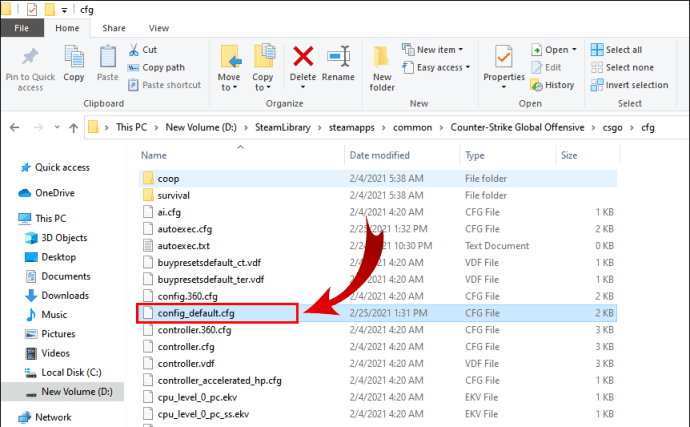Go to steamapps in breadcrumb

(x=352, y=128)
